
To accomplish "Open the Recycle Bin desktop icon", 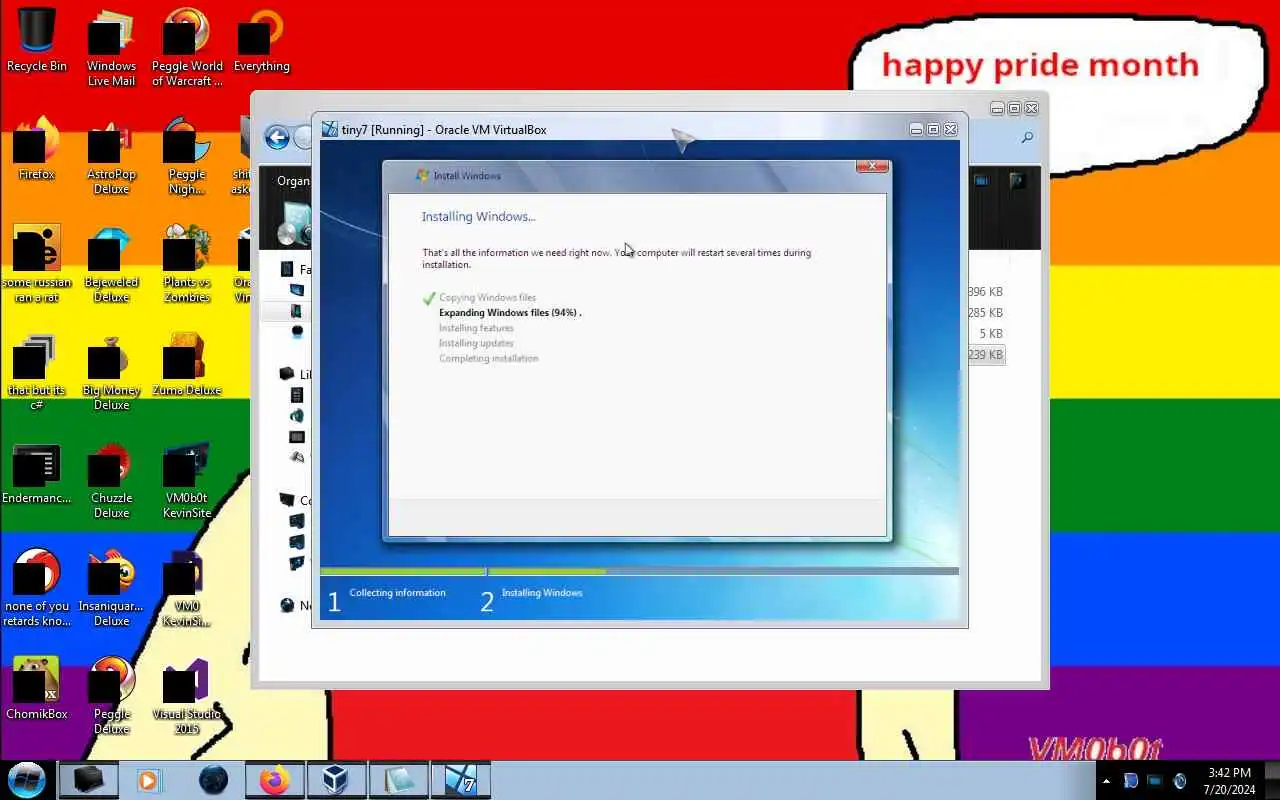I will pos(37,40).
